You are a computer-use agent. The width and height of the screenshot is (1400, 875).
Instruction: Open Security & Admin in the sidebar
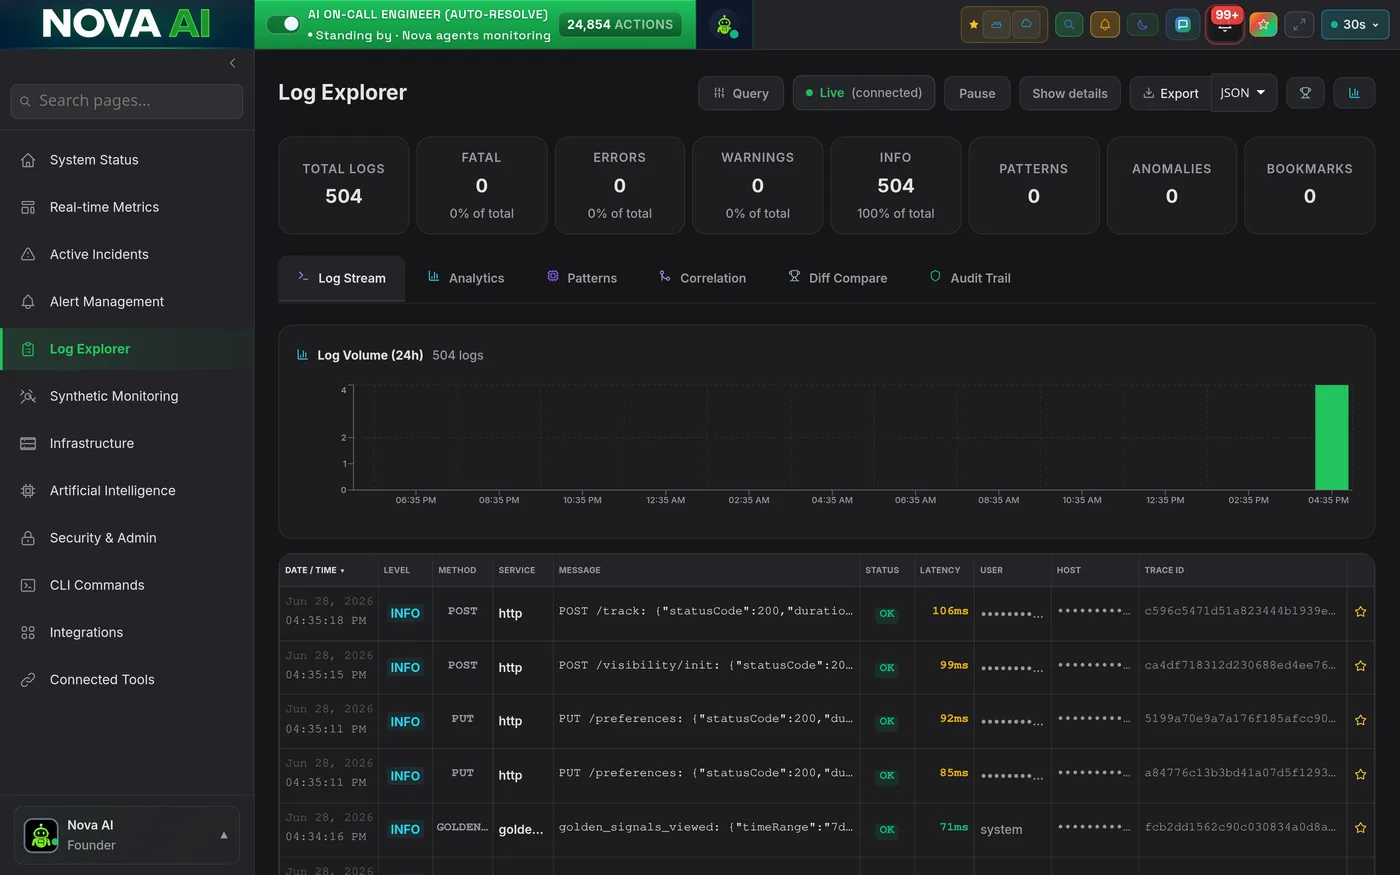click(127, 538)
